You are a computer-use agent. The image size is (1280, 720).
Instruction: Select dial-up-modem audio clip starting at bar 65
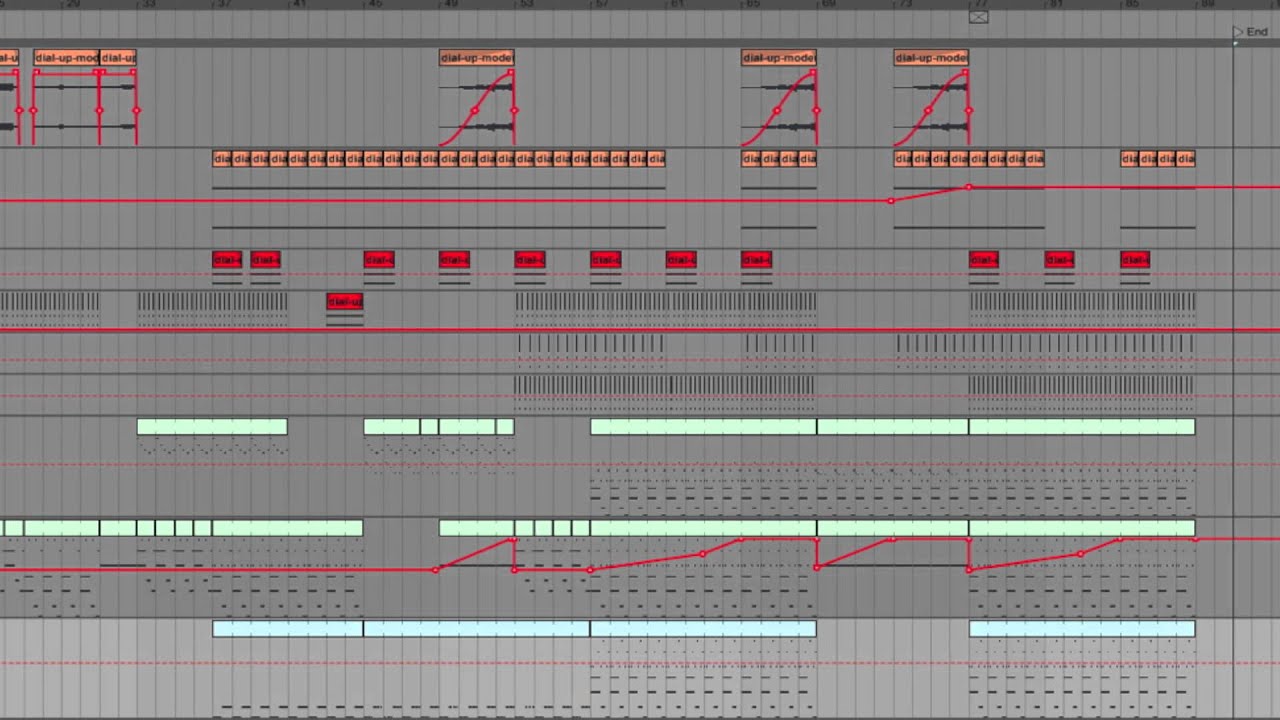779,58
